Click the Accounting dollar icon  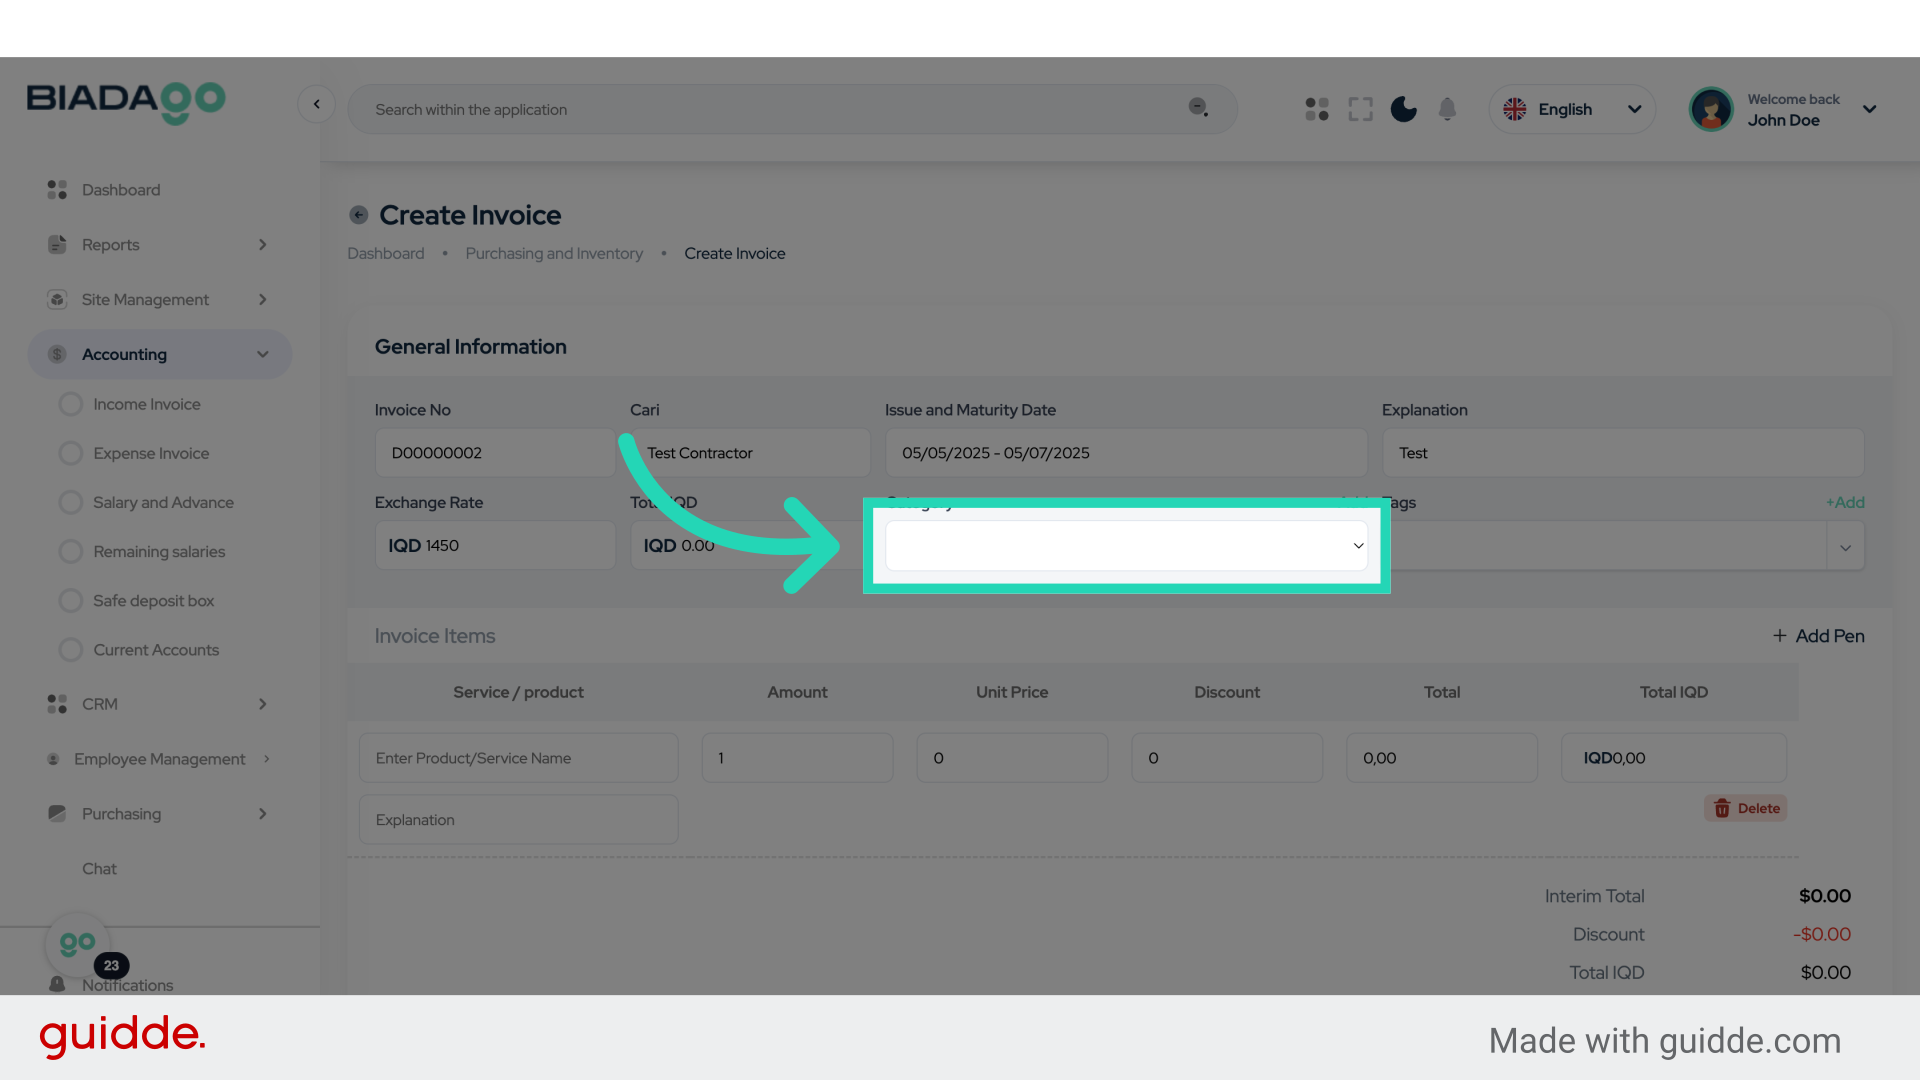(x=56, y=354)
